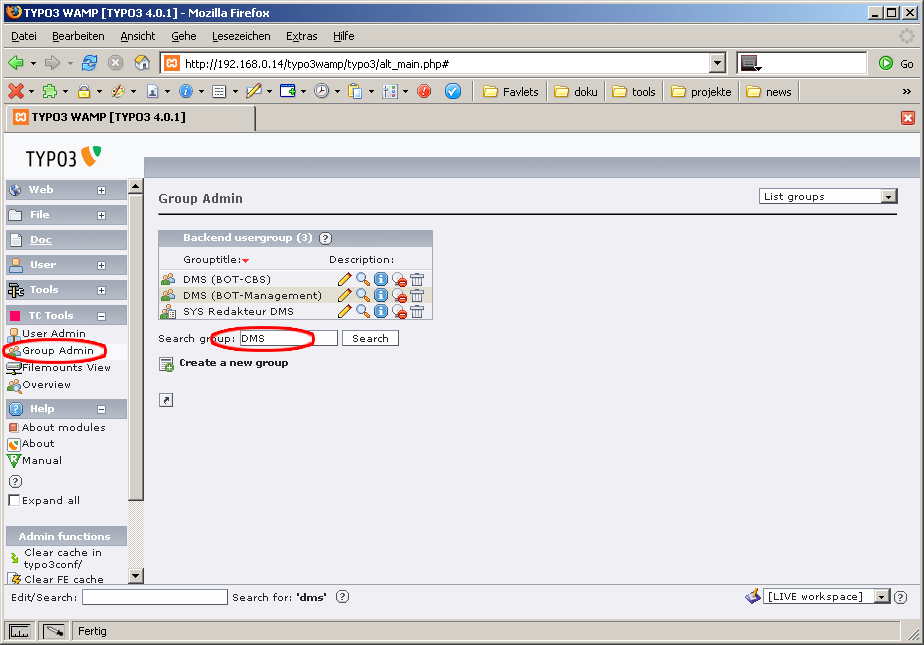Open the URL bar history dropdown

tap(717, 63)
